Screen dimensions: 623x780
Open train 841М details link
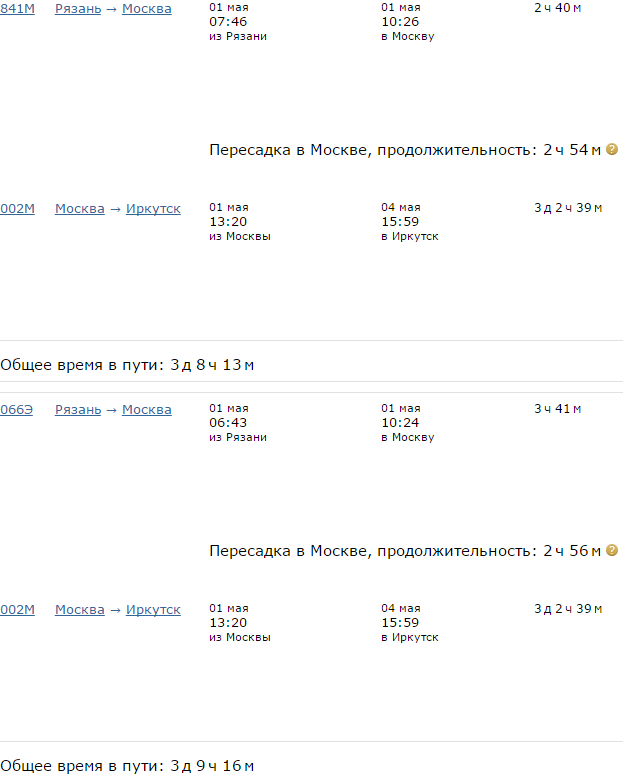17,9
